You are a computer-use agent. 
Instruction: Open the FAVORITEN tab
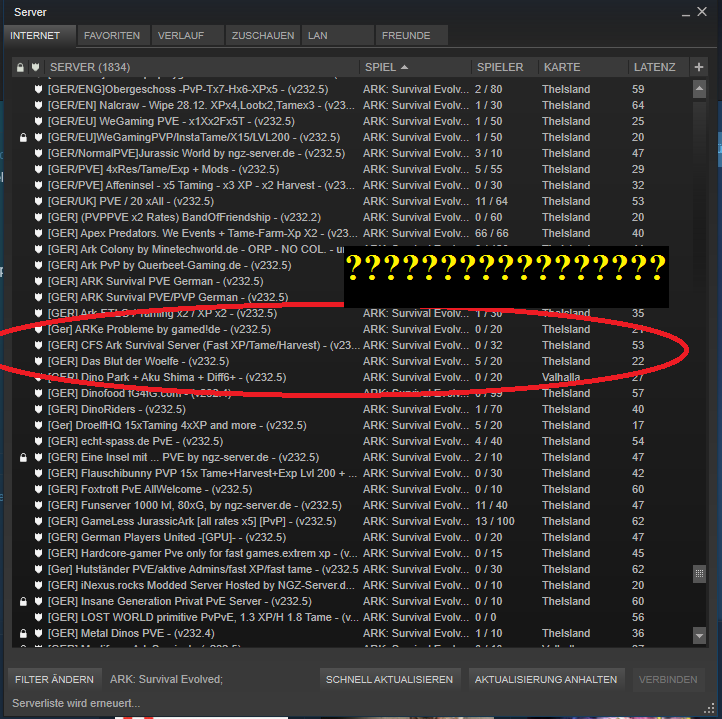[113, 35]
